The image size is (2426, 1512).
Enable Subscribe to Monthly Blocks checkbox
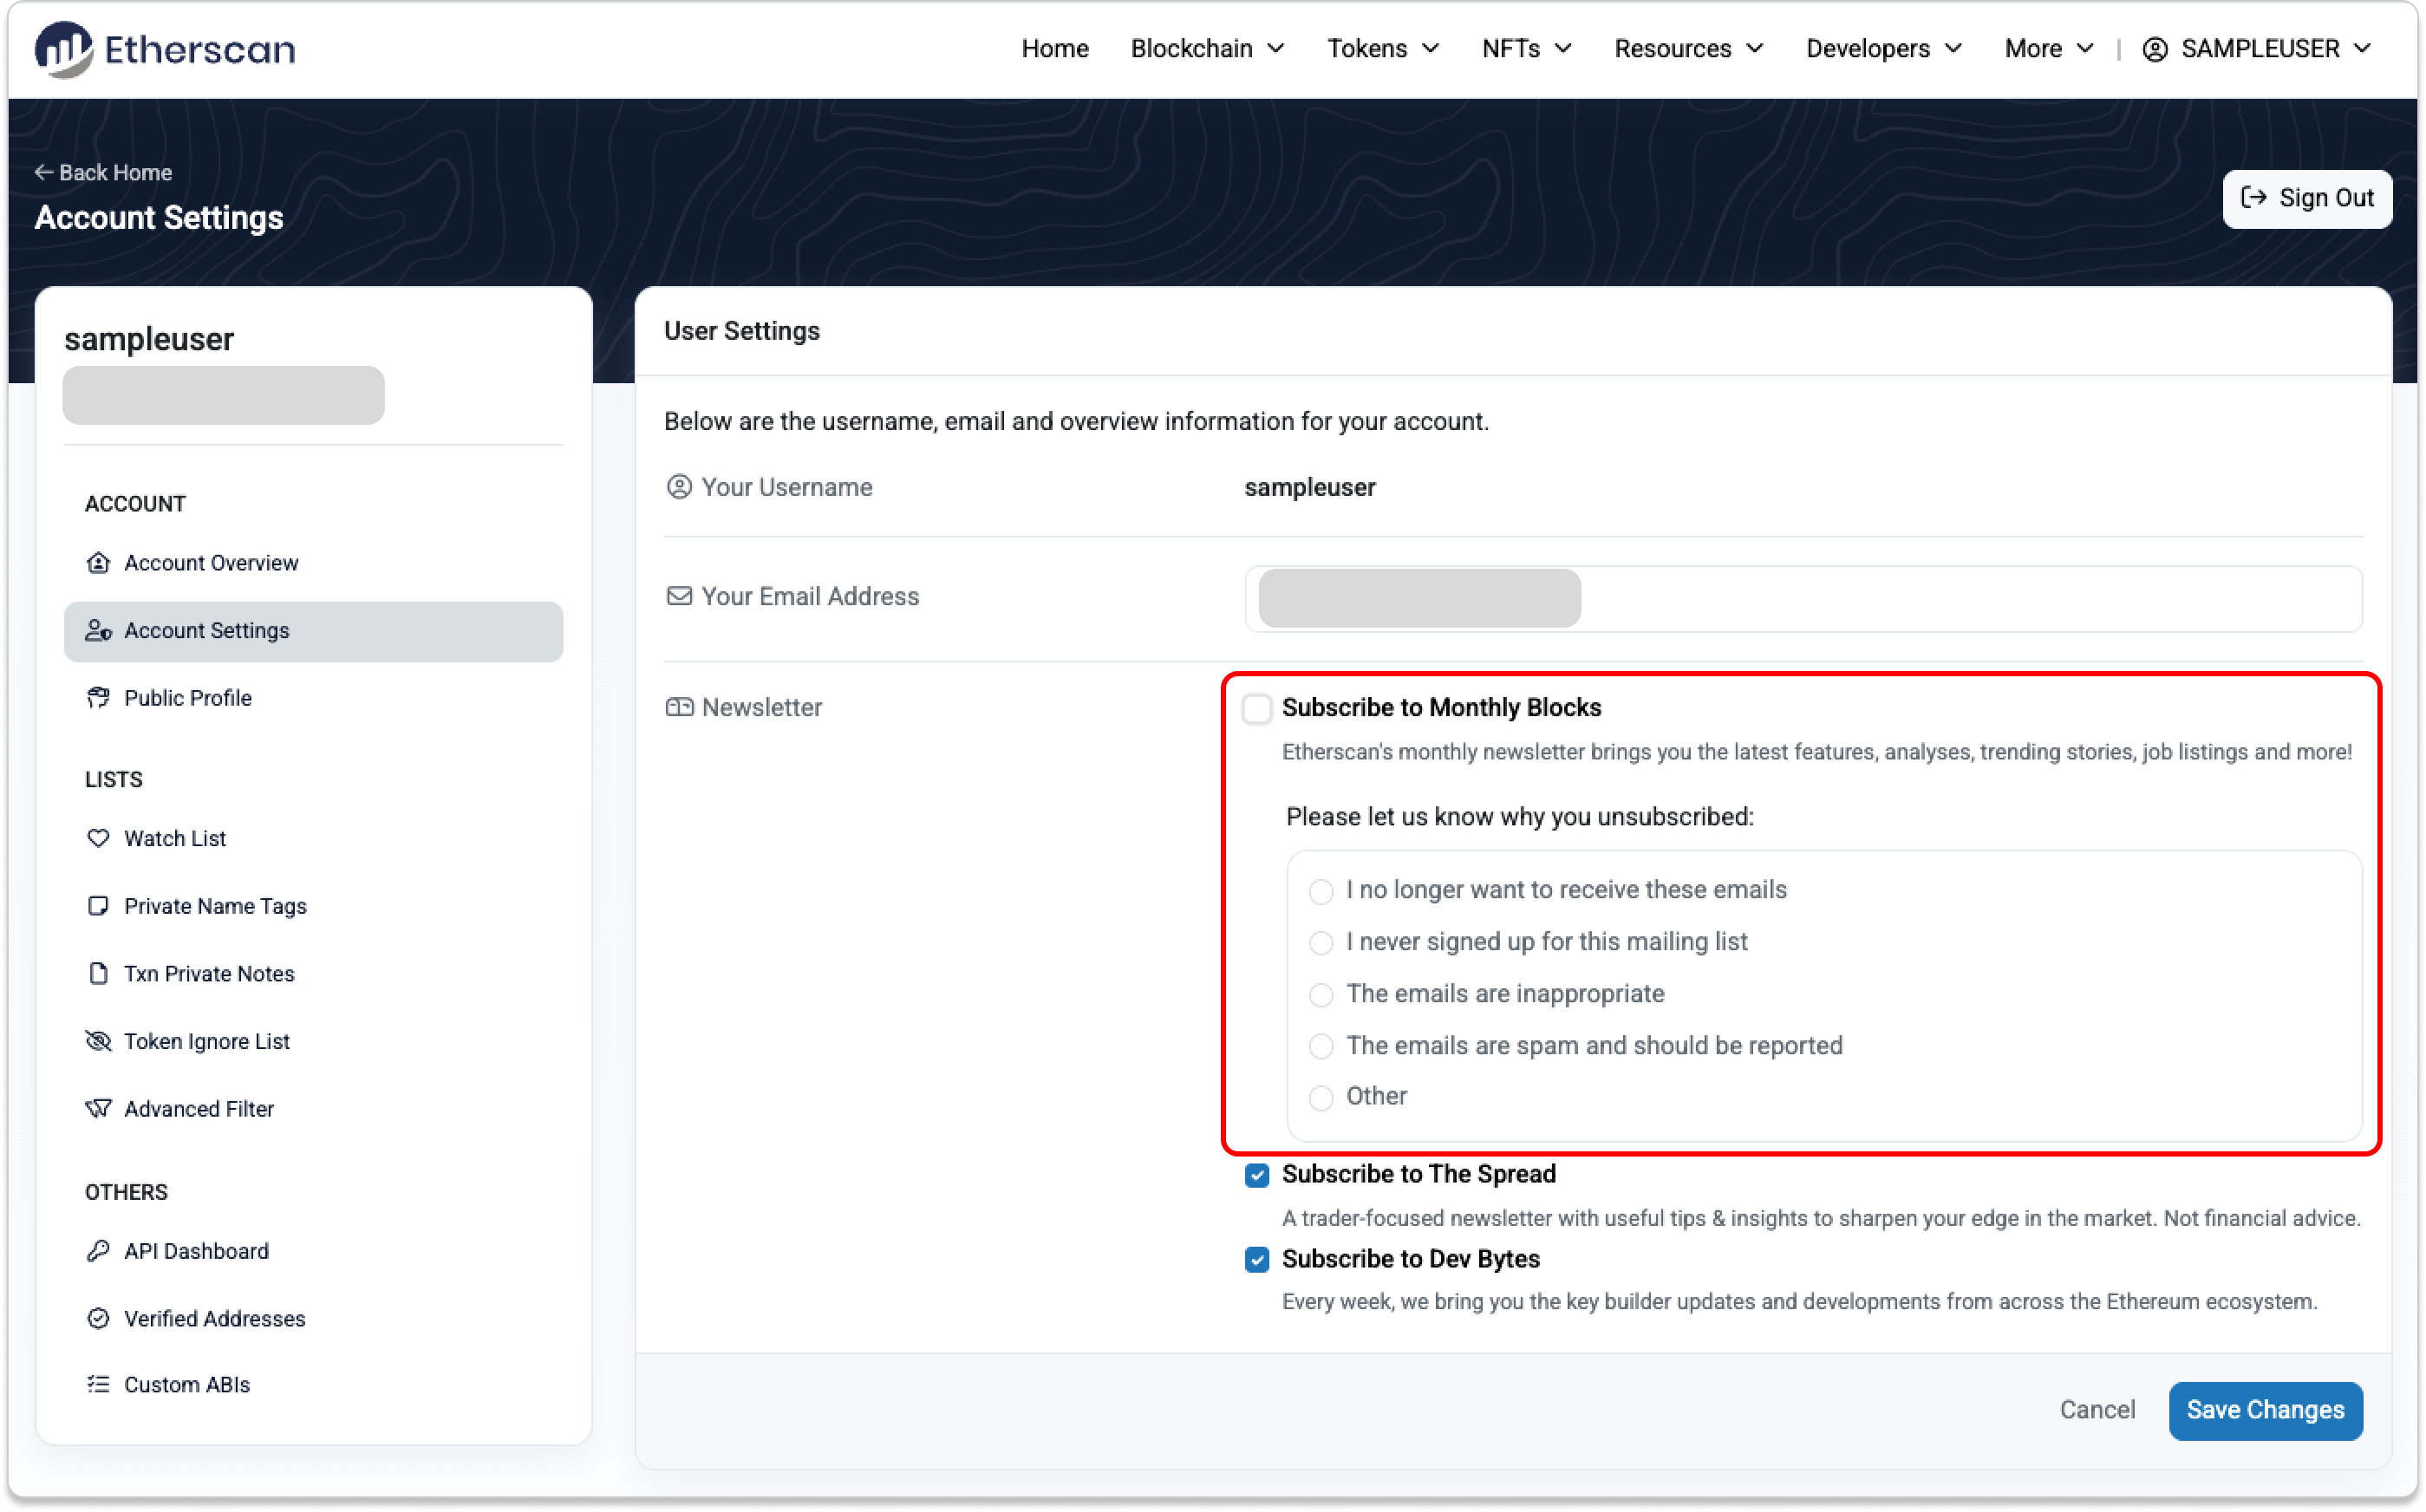point(1257,708)
